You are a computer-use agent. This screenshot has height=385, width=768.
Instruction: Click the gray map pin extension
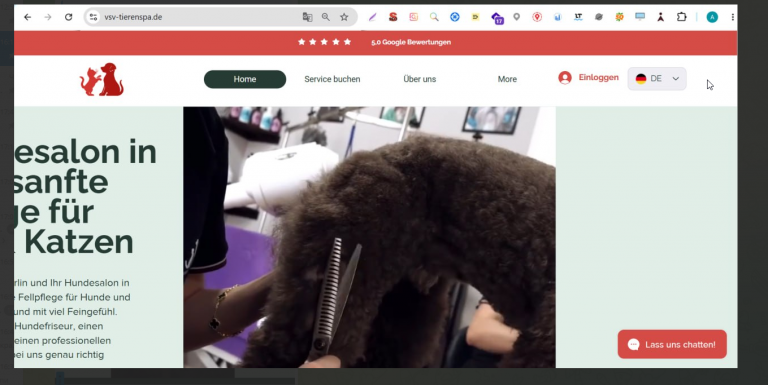coord(516,17)
